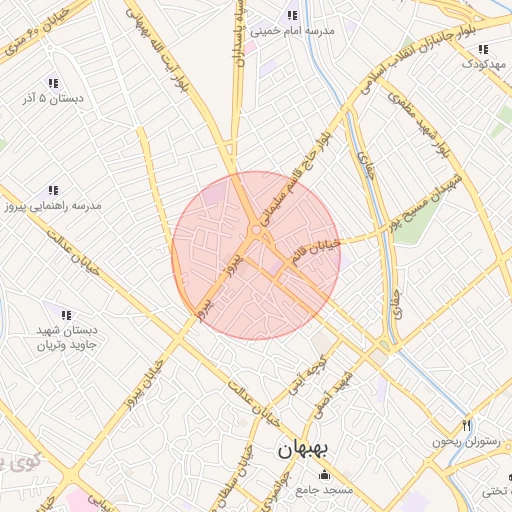Open the رستوران ریحون restaurant icon
This screenshot has height=512, width=512.
[x=467, y=426]
